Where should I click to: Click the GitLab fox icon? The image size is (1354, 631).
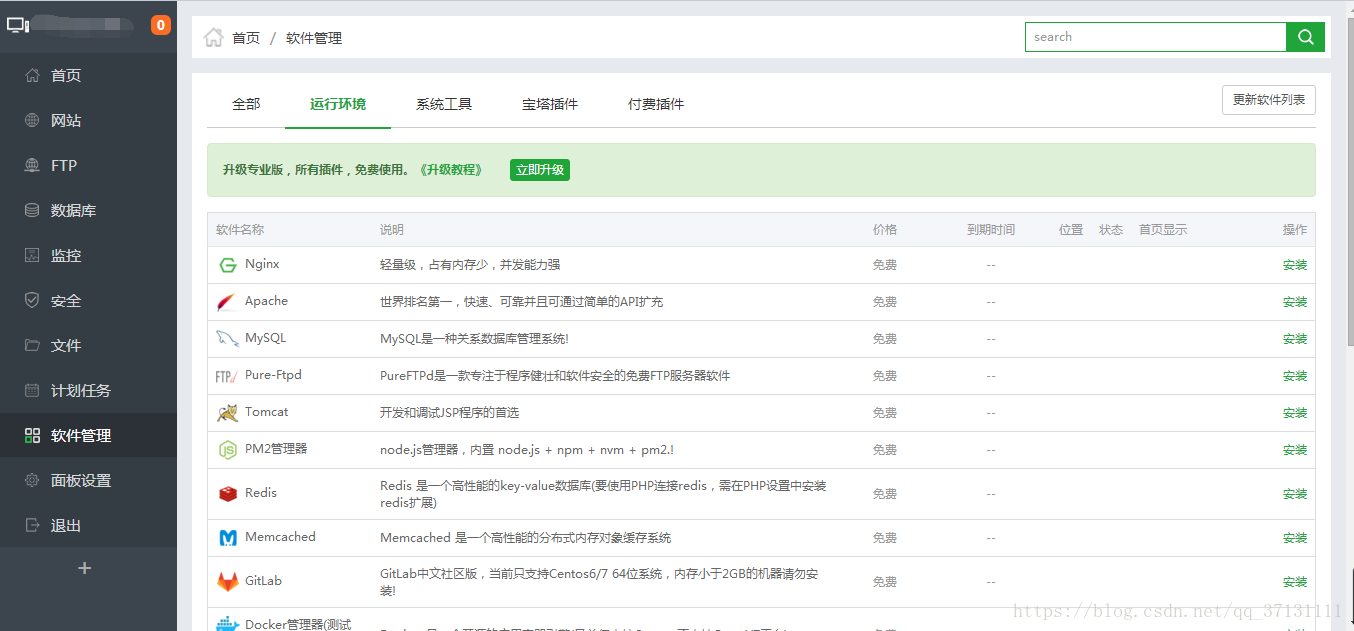tap(227, 581)
